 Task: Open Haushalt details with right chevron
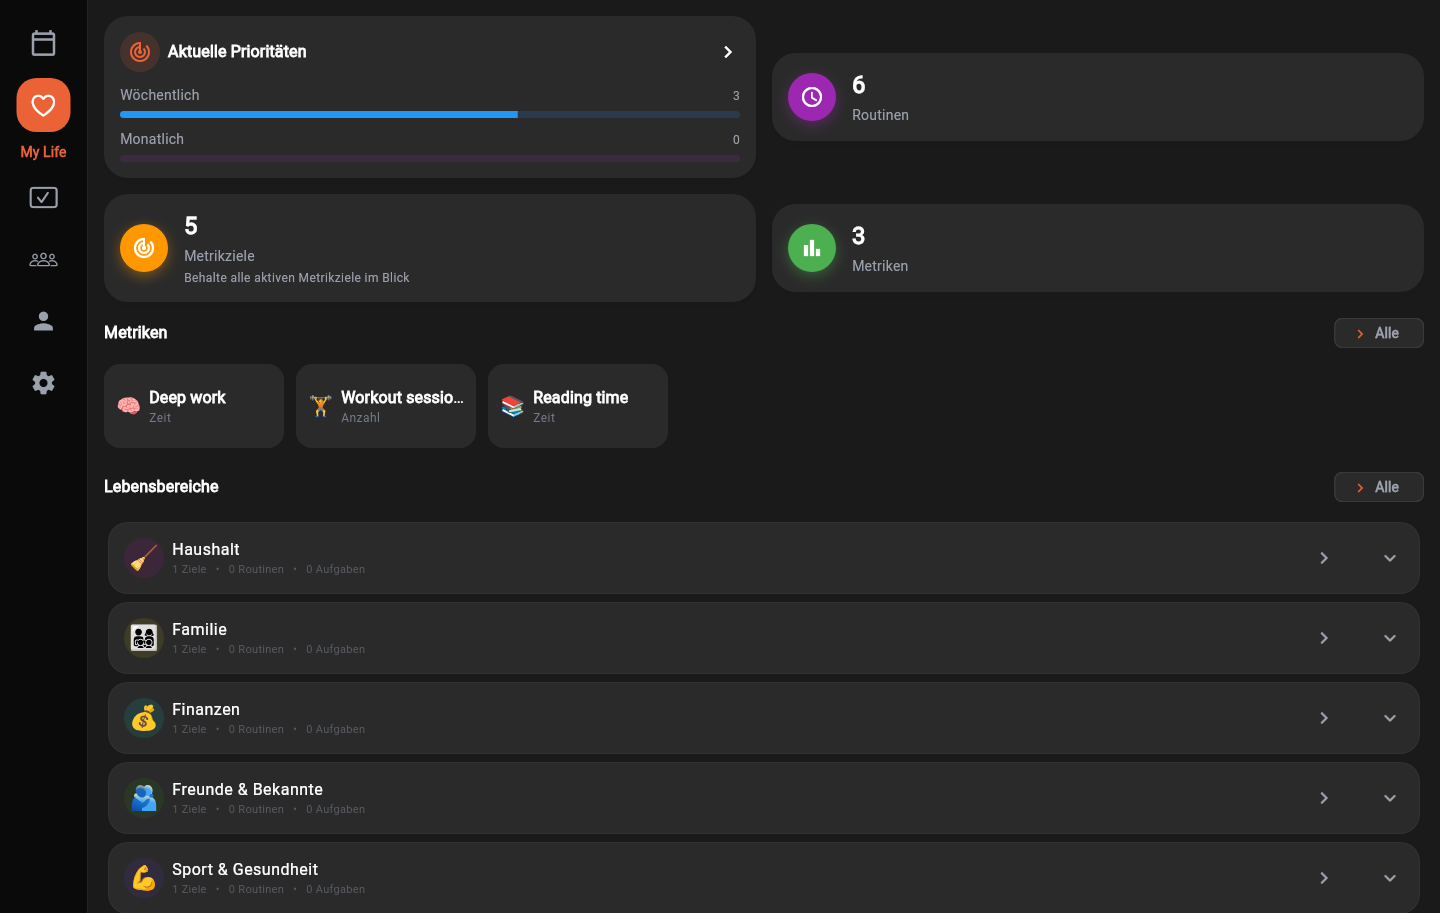tap(1324, 558)
